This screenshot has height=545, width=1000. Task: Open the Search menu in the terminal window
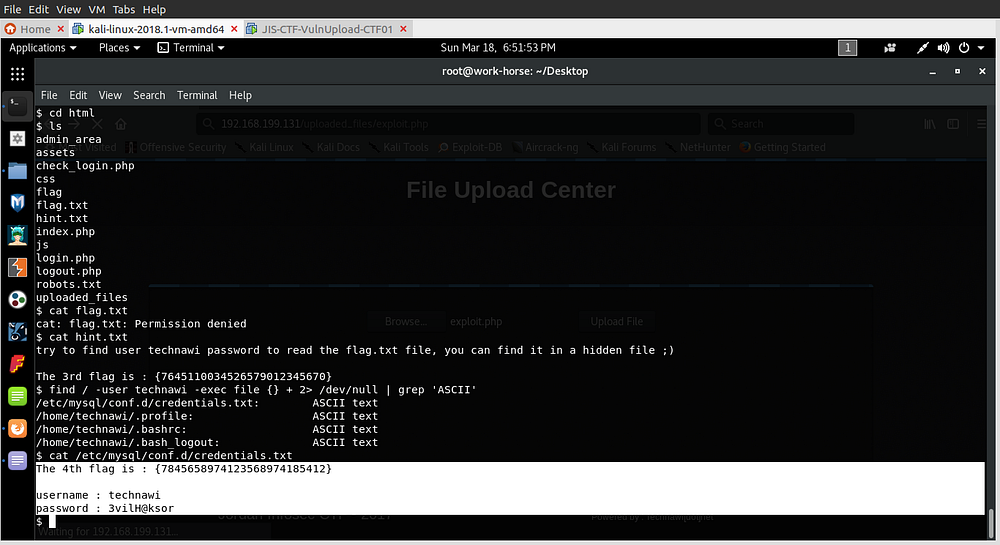[x=149, y=95]
